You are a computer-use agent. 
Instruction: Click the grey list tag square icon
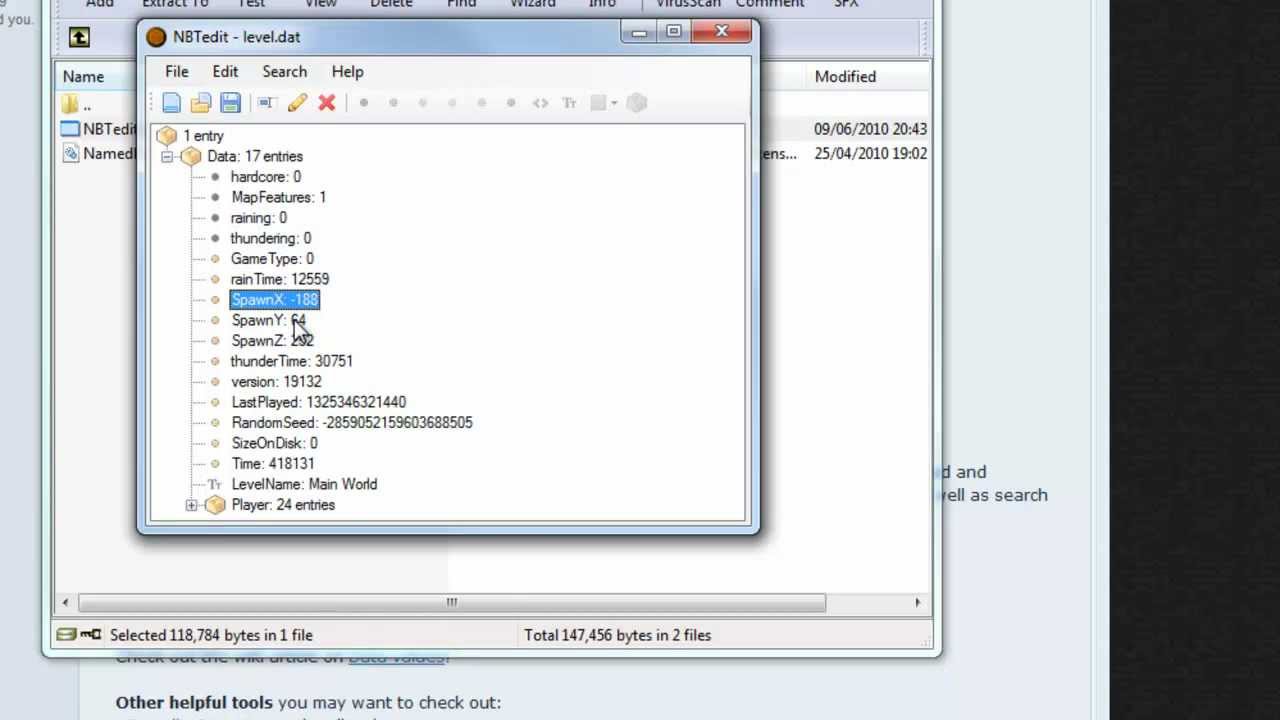(x=598, y=103)
